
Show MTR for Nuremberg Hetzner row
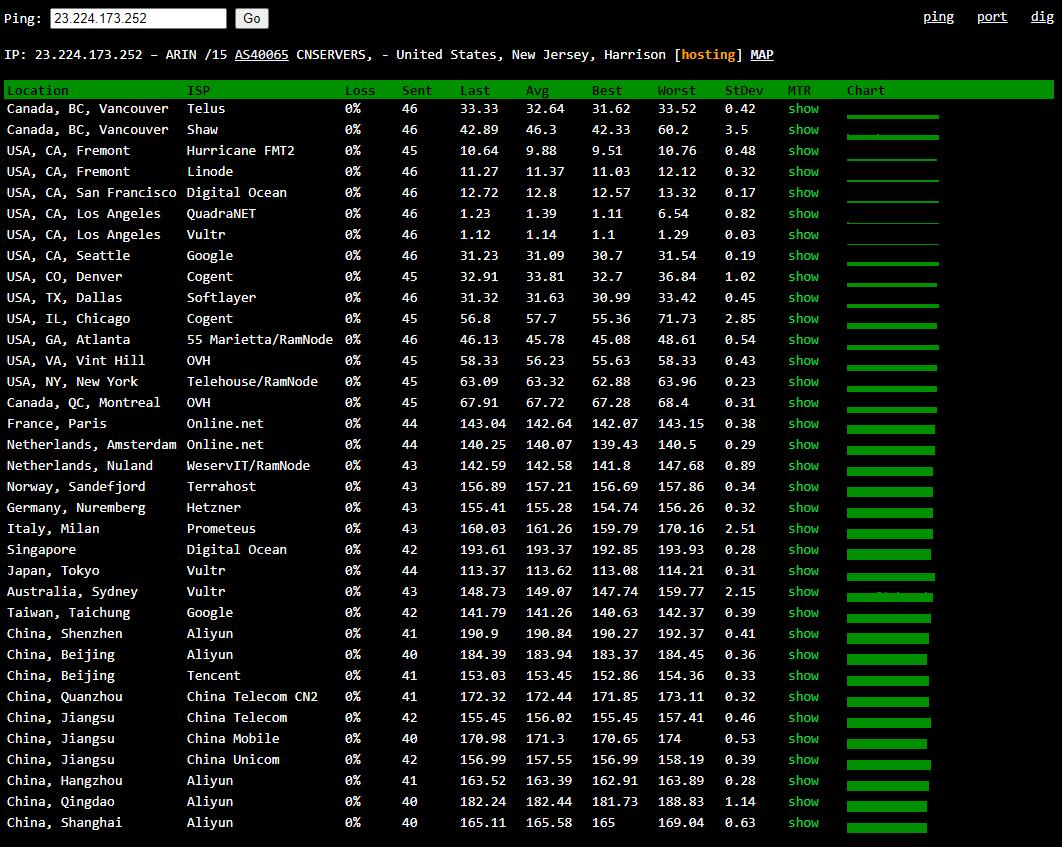pos(803,507)
